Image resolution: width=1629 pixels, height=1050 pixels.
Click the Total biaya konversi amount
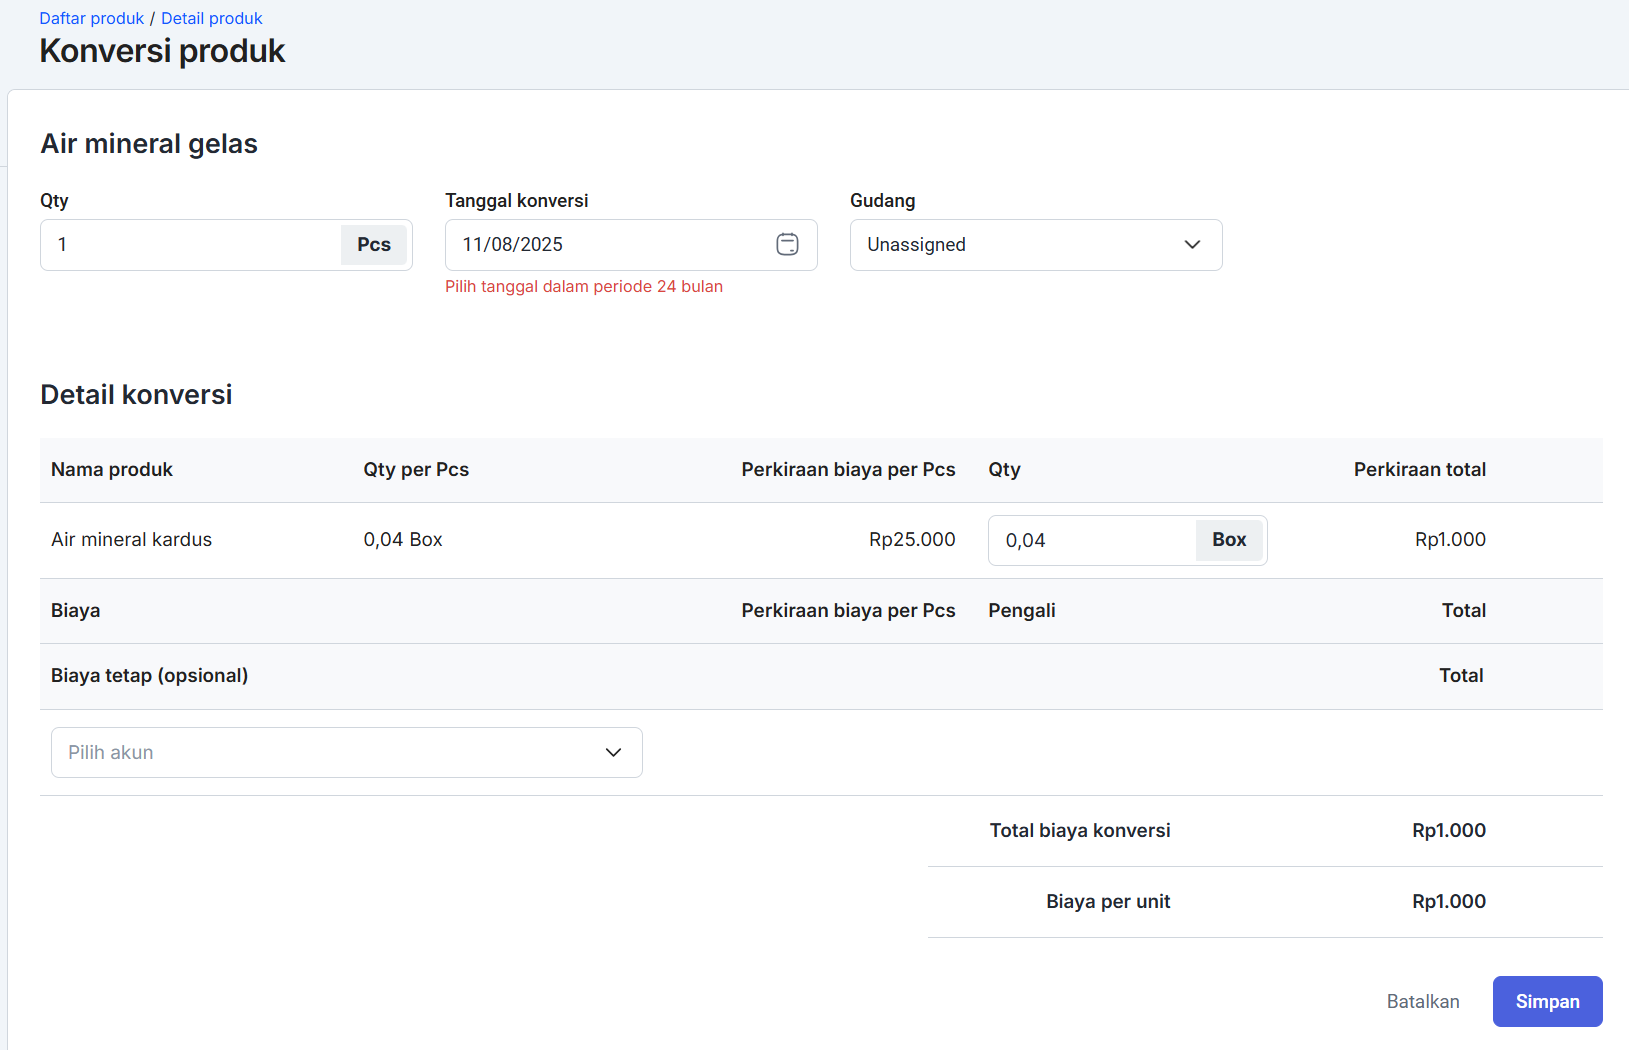pyautogui.click(x=1448, y=831)
